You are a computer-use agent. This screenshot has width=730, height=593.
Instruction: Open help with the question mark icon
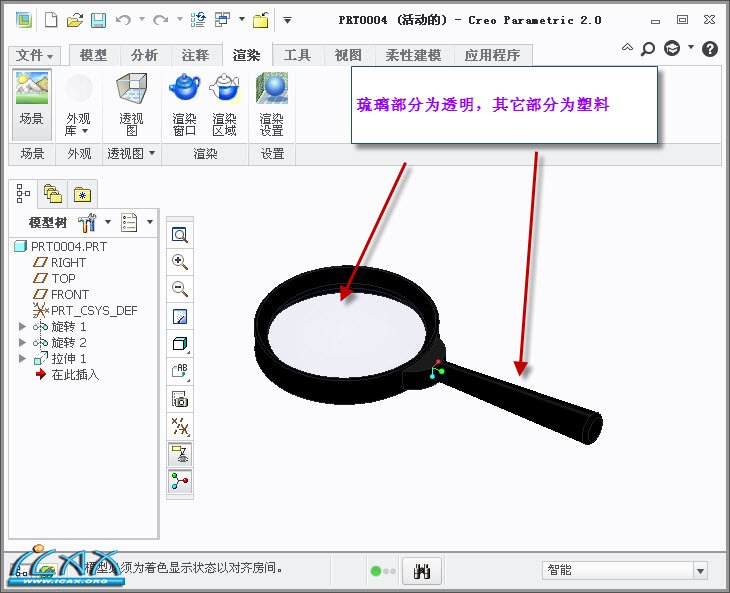710,48
